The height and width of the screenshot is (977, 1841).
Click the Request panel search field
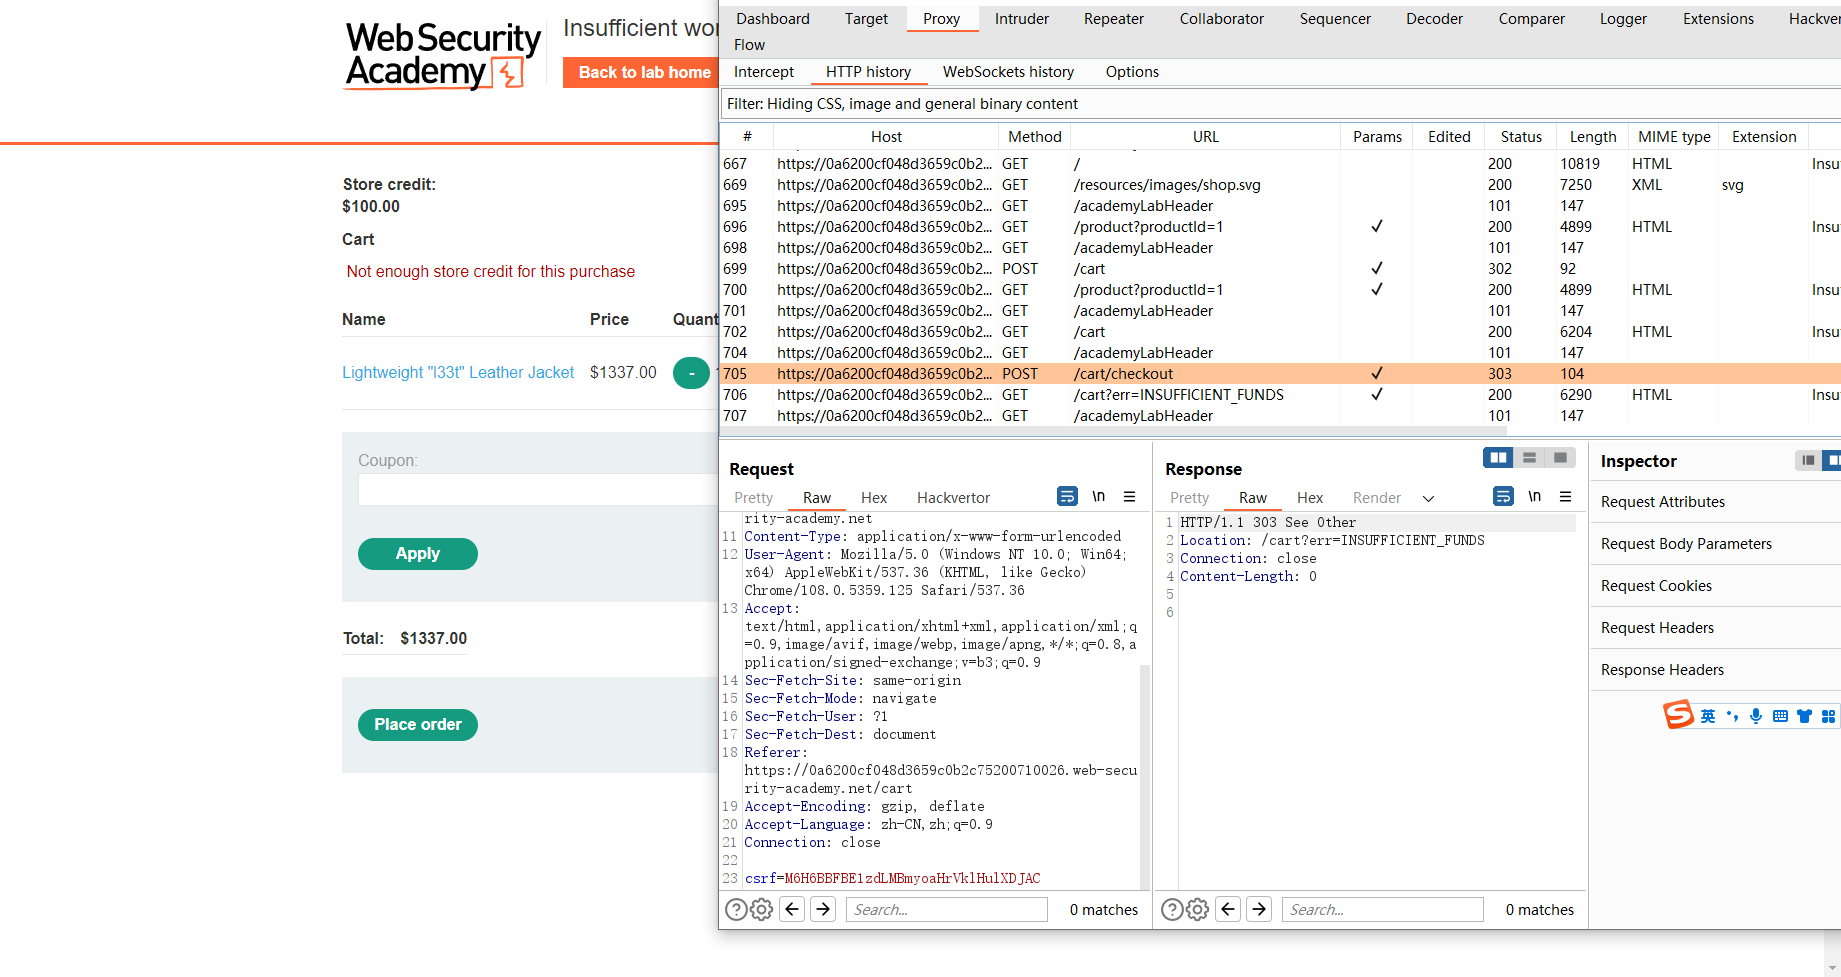946,909
